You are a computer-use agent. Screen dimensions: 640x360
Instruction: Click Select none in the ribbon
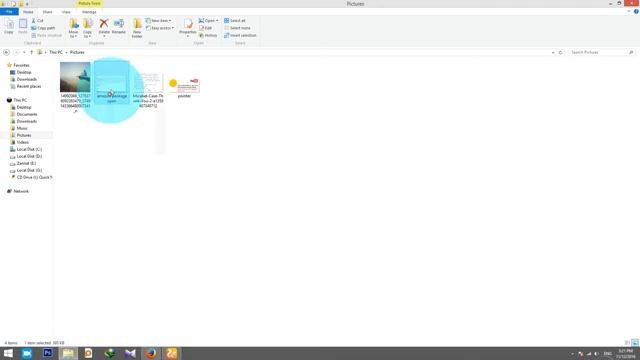(237, 28)
